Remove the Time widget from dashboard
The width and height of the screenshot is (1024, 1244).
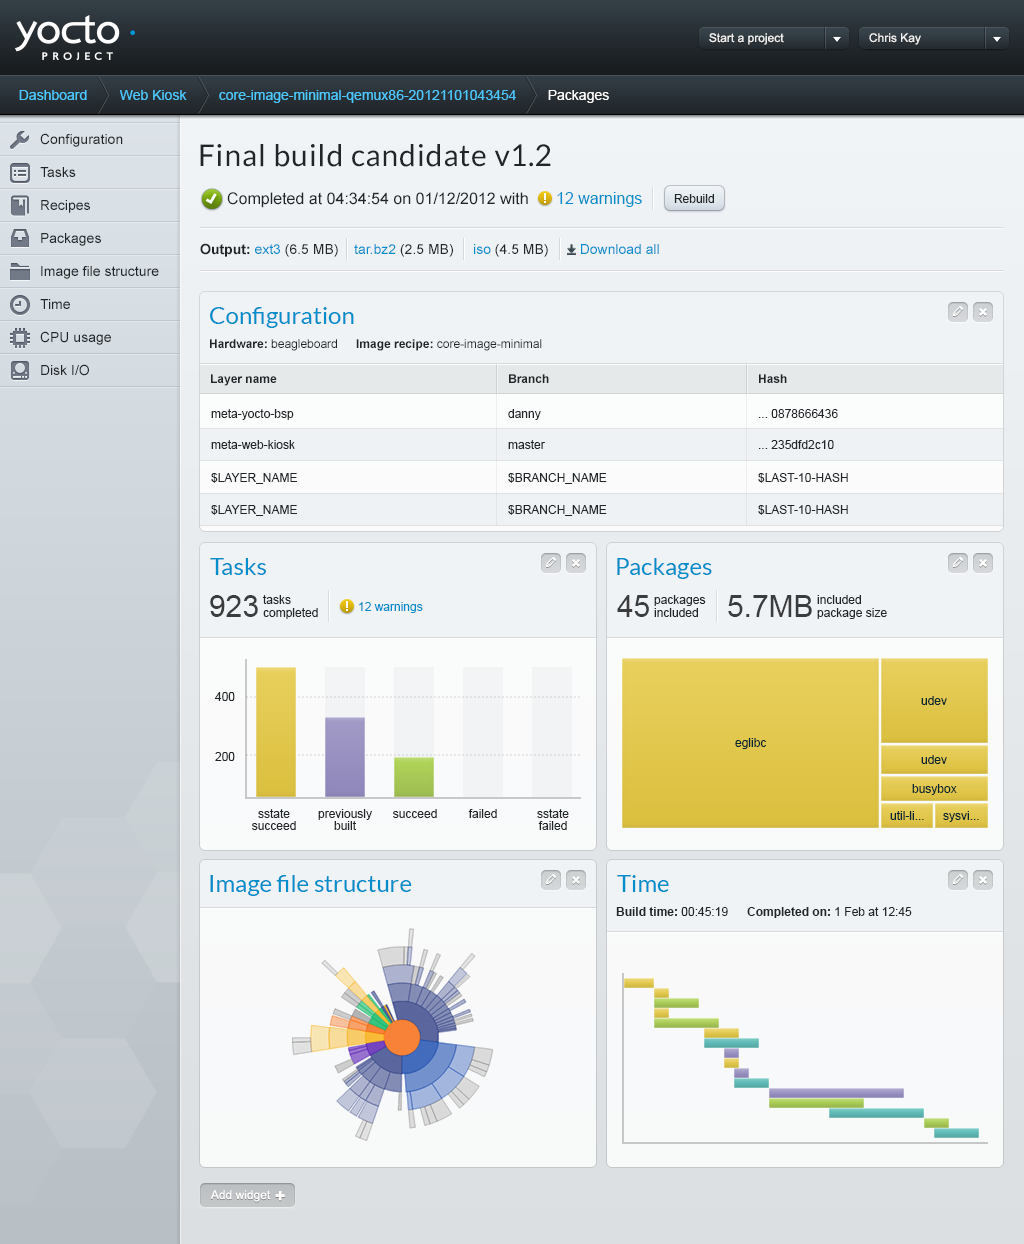pos(983,879)
